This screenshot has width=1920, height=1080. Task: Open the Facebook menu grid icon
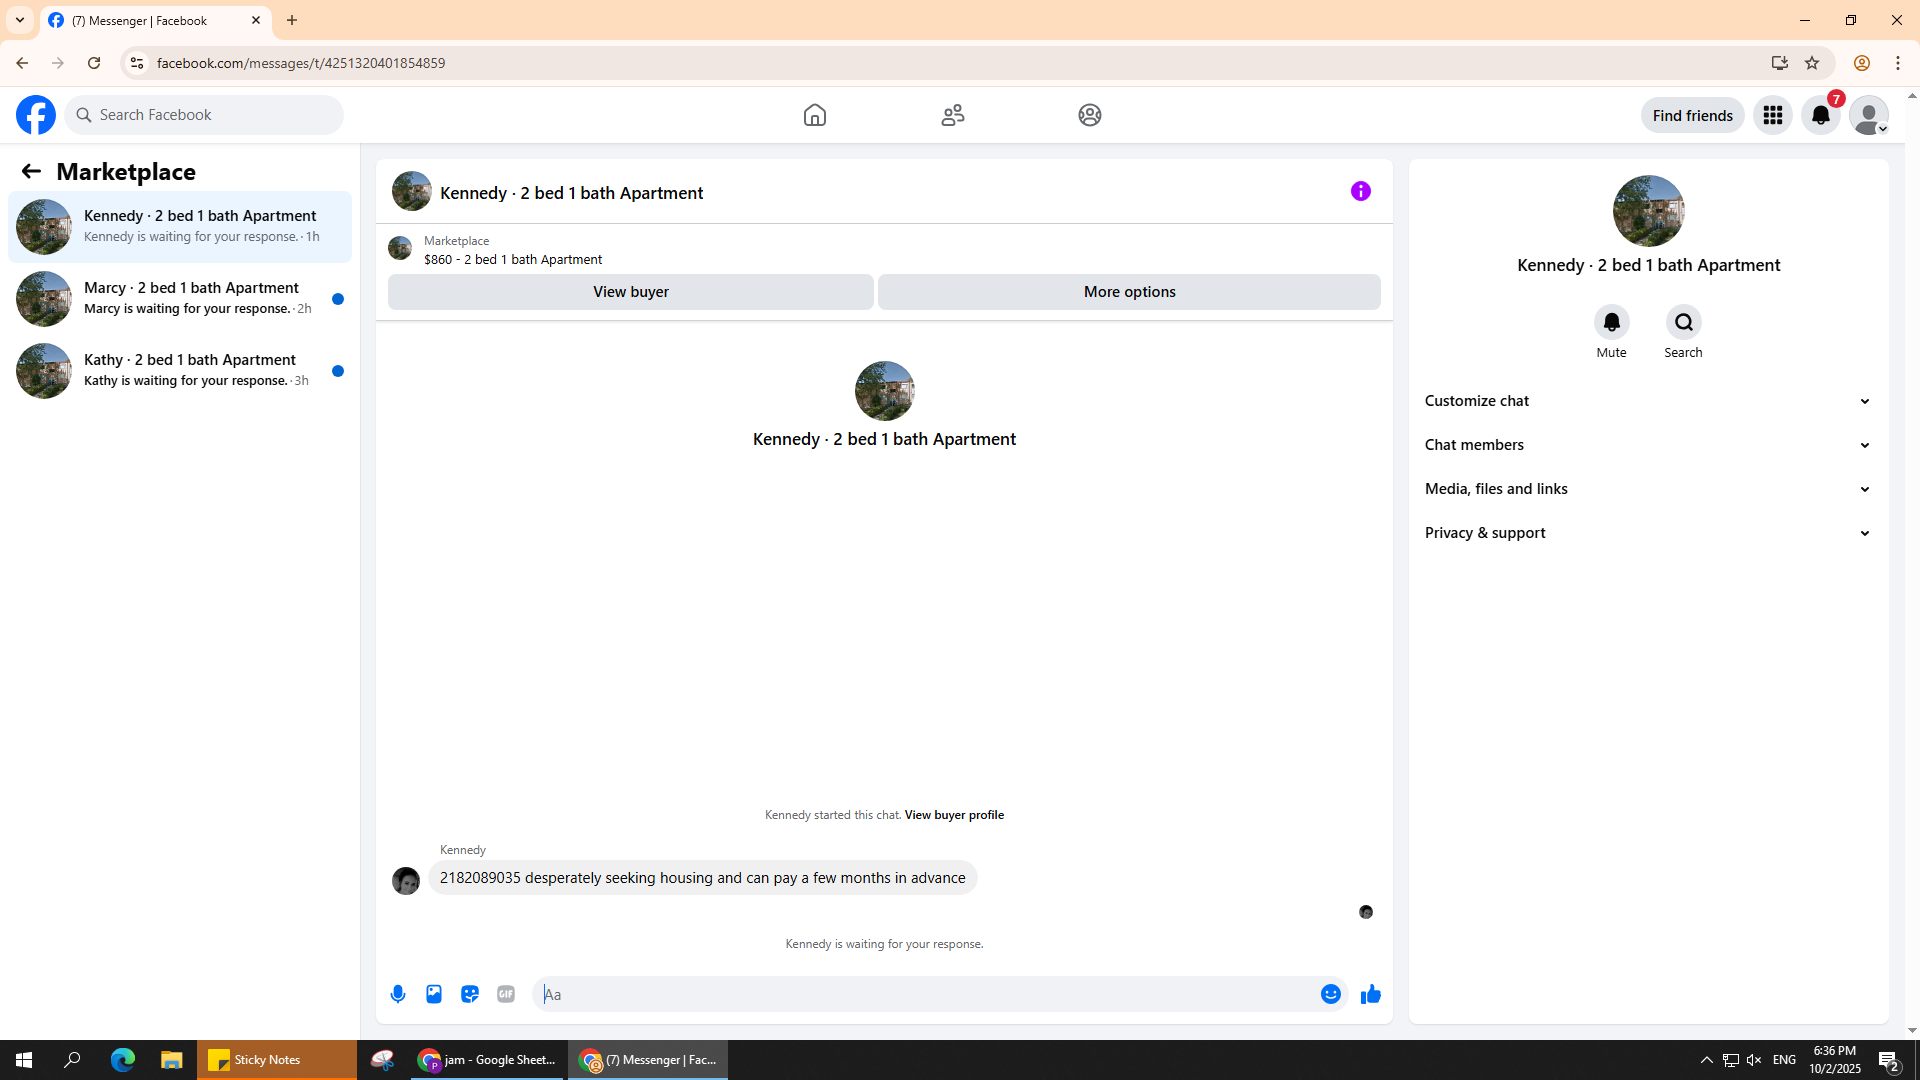click(x=1772, y=115)
